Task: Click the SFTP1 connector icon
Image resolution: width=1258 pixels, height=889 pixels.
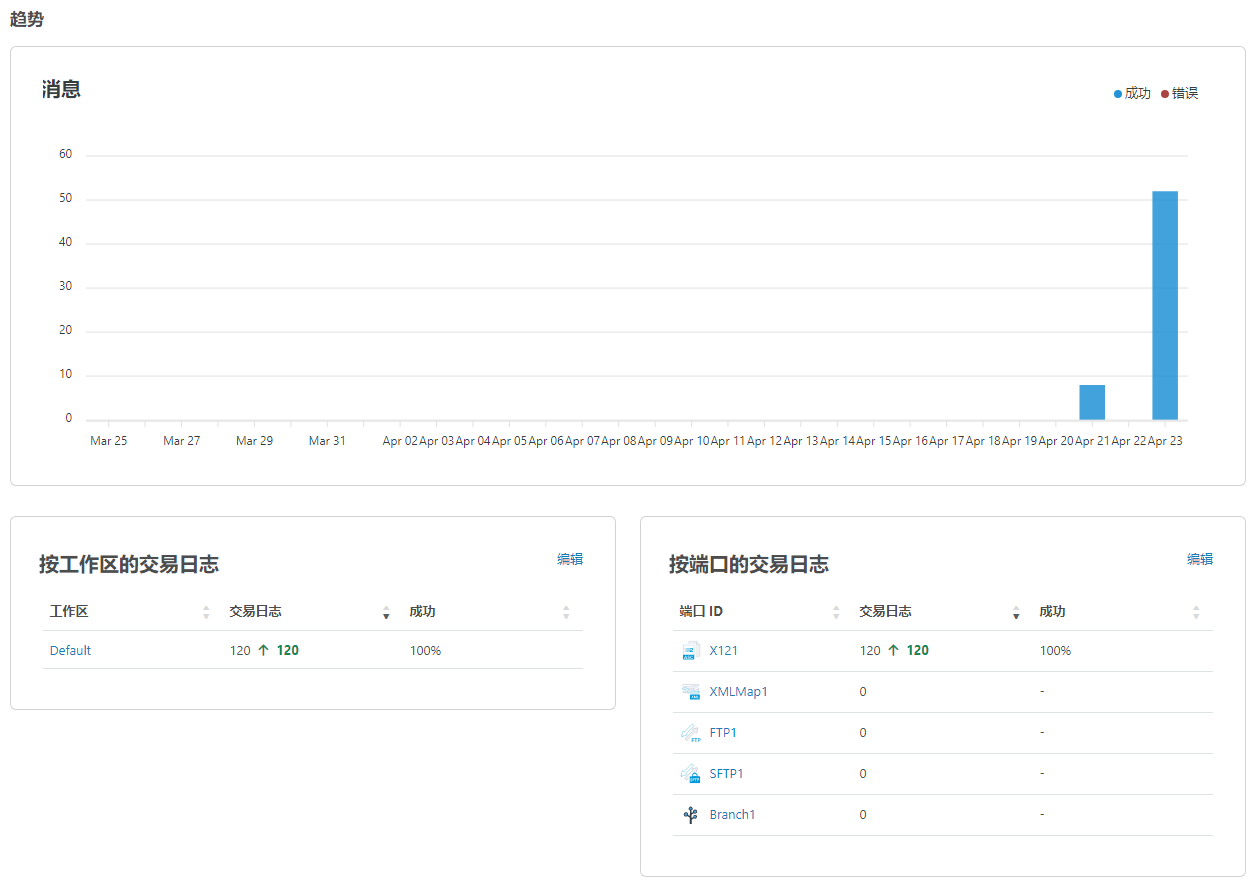Action: [x=691, y=774]
